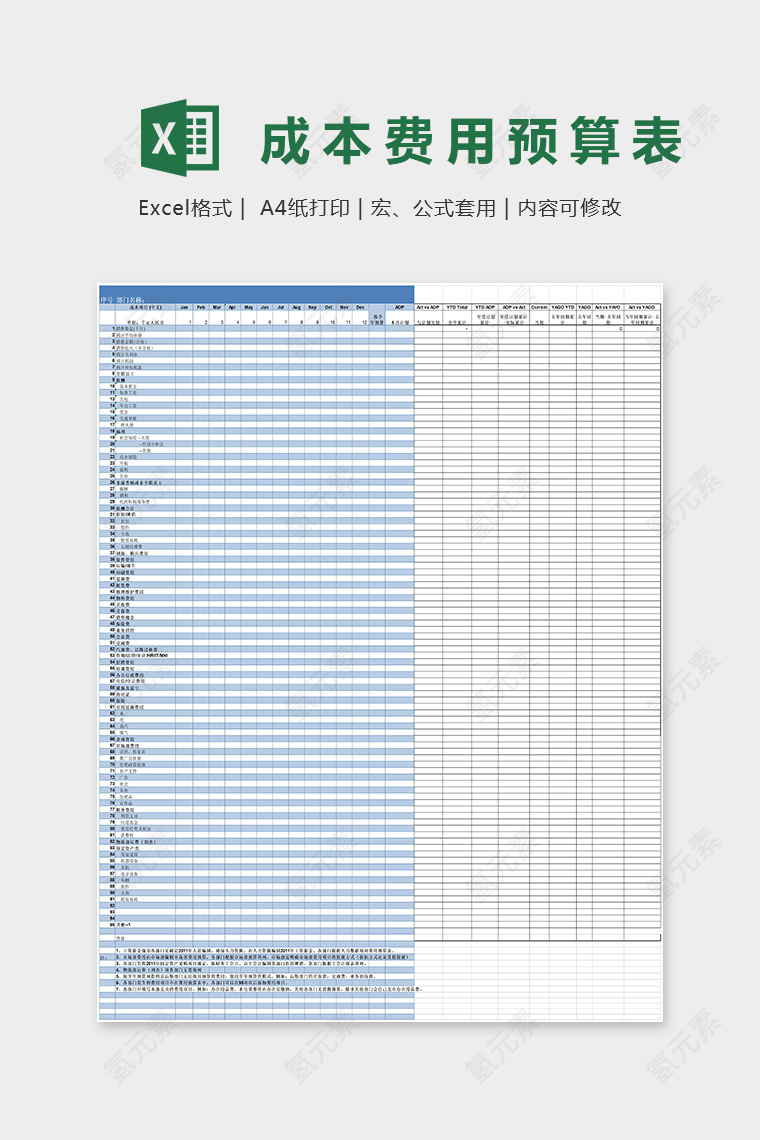Select the May column header
This screenshot has width=760, height=1140.
249,308
